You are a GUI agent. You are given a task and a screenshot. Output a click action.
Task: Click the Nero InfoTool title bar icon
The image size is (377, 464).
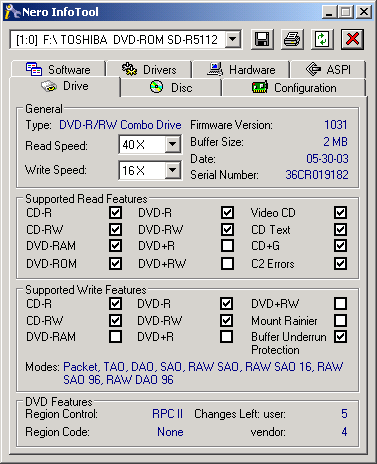click(12, 12)
